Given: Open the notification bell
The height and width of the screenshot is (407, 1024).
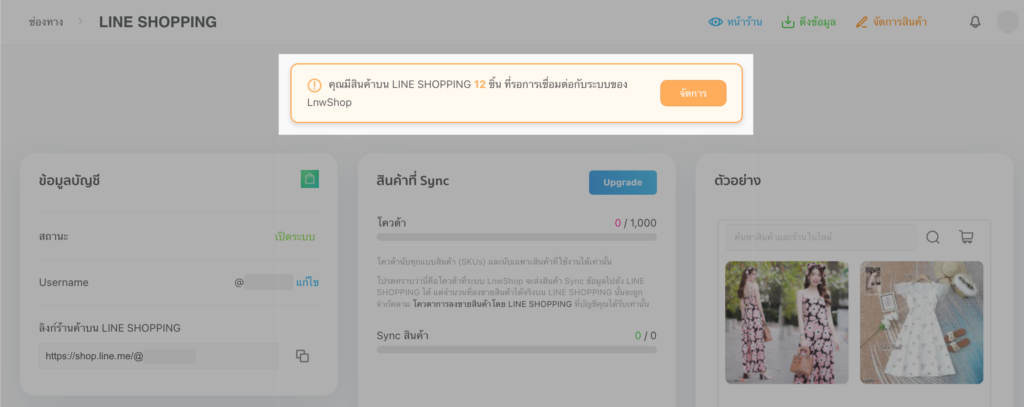Looking at the screenshot, I should point(975,22).
